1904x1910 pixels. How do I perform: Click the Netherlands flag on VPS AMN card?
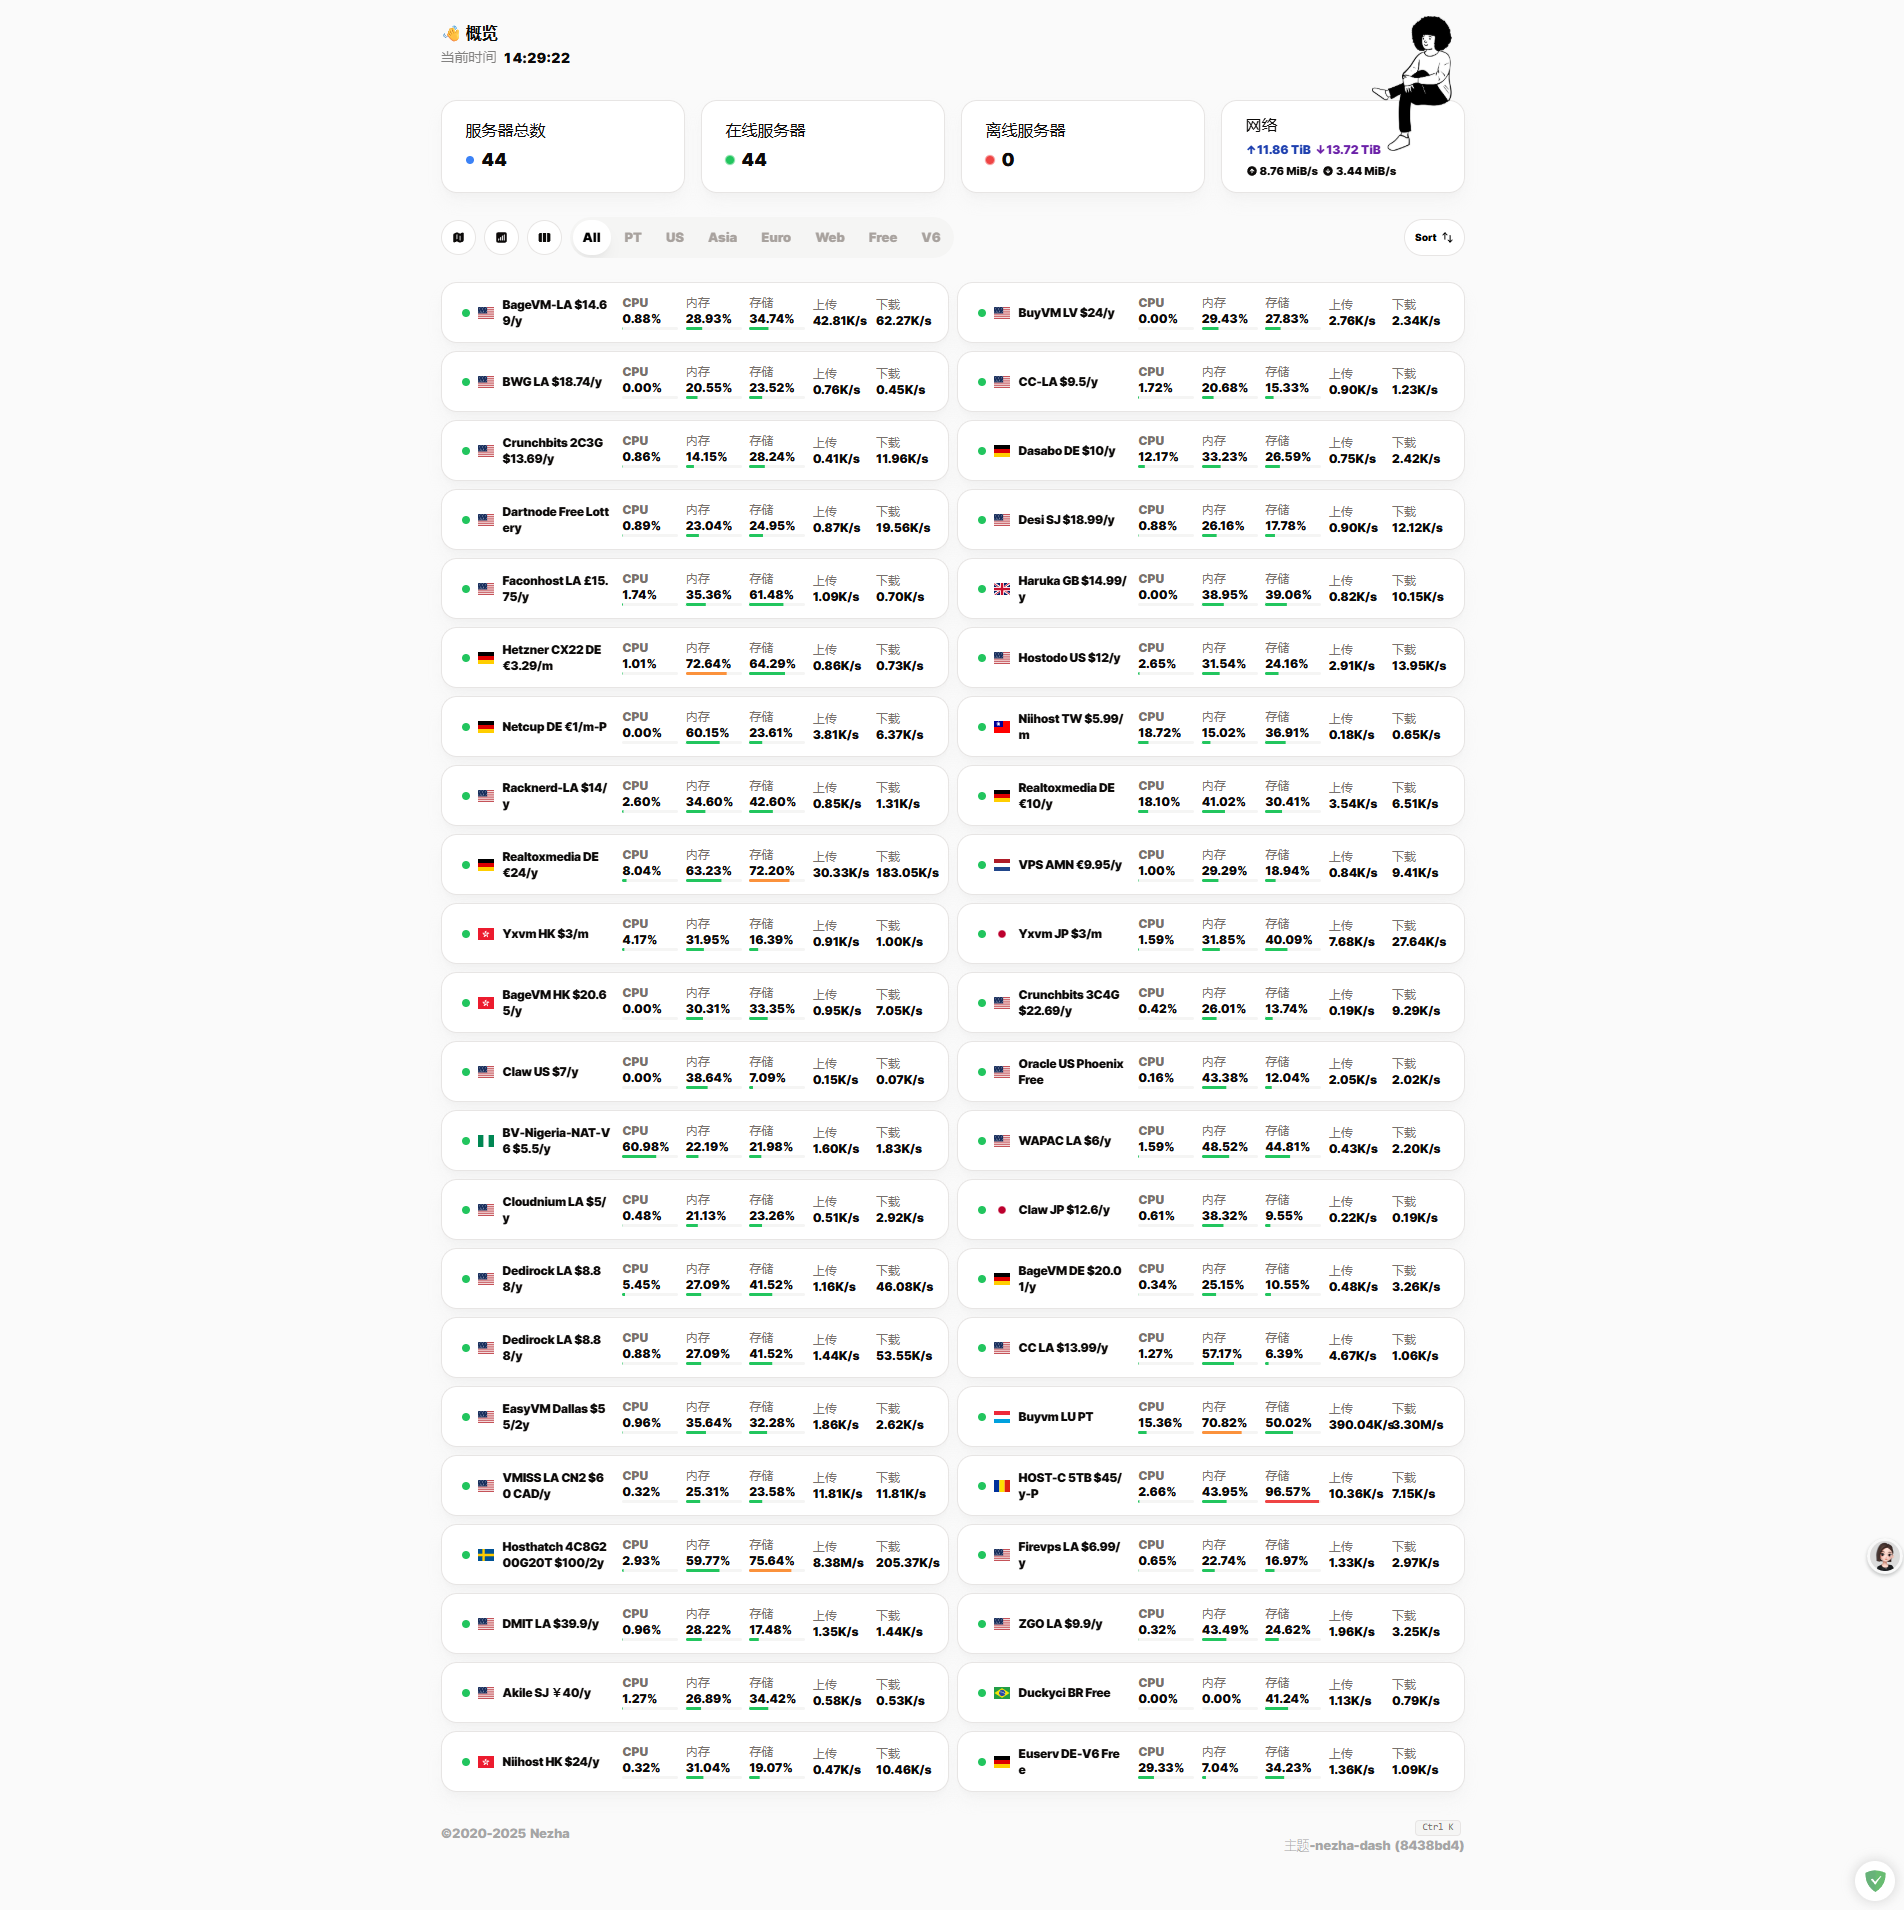[x=1002, y=865]
